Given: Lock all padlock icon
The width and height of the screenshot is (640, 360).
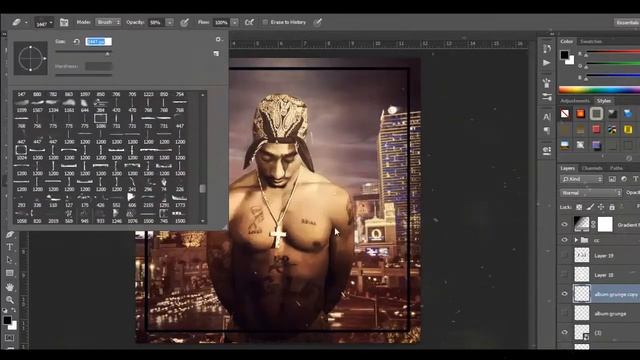Looking at the screenshot, I should (612, 207).
